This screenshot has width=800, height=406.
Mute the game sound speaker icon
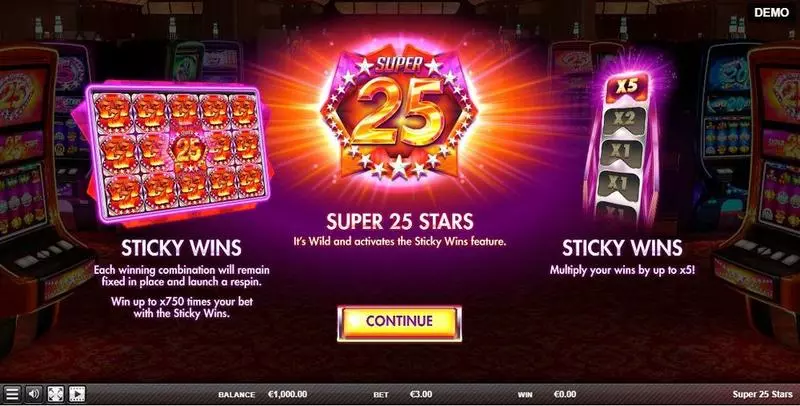click(x=34, y=394)
